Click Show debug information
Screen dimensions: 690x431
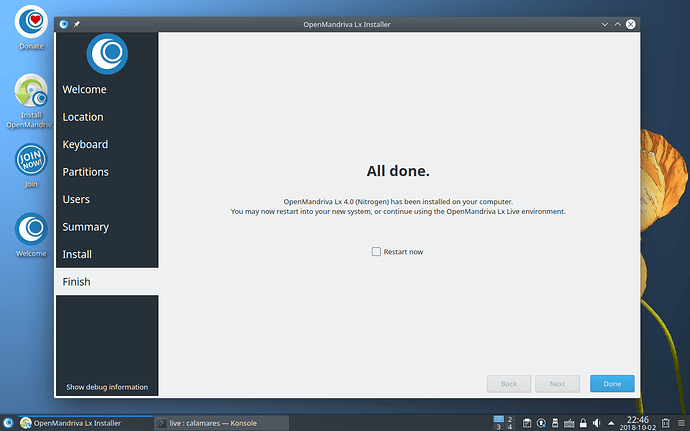(x=107, y=387)
